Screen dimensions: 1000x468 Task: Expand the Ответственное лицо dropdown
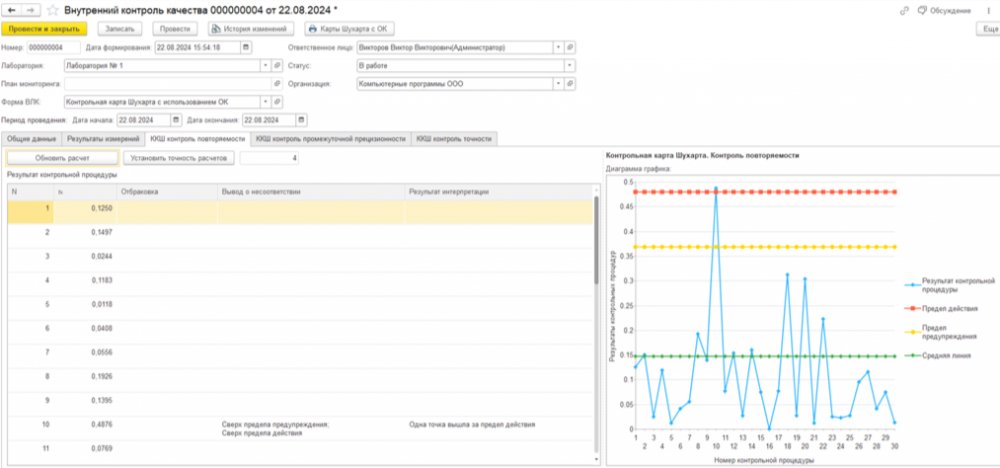(x=559, y=47)
